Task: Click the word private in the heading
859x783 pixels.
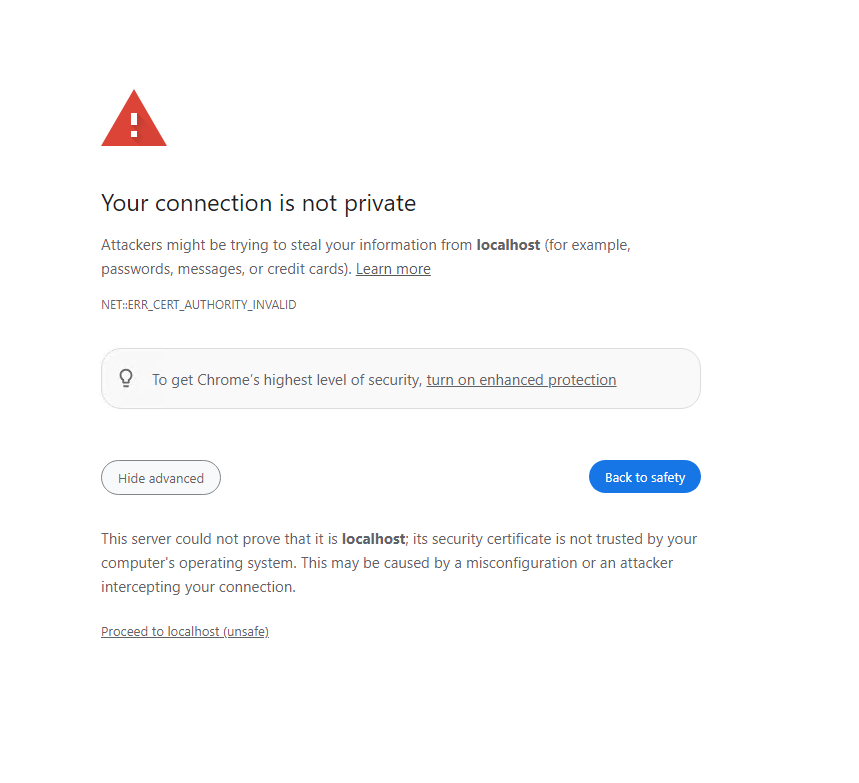Action: click(380, 204)
